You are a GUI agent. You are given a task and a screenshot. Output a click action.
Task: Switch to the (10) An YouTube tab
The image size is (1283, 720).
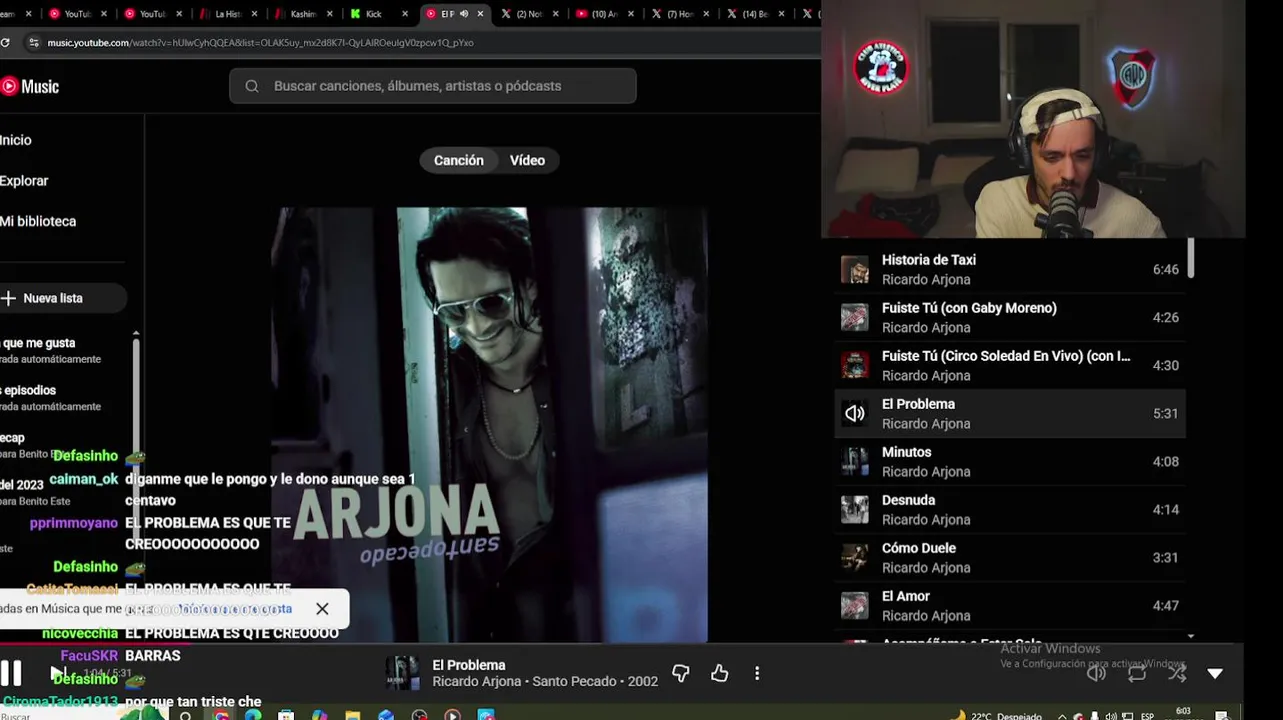point(604,14)
